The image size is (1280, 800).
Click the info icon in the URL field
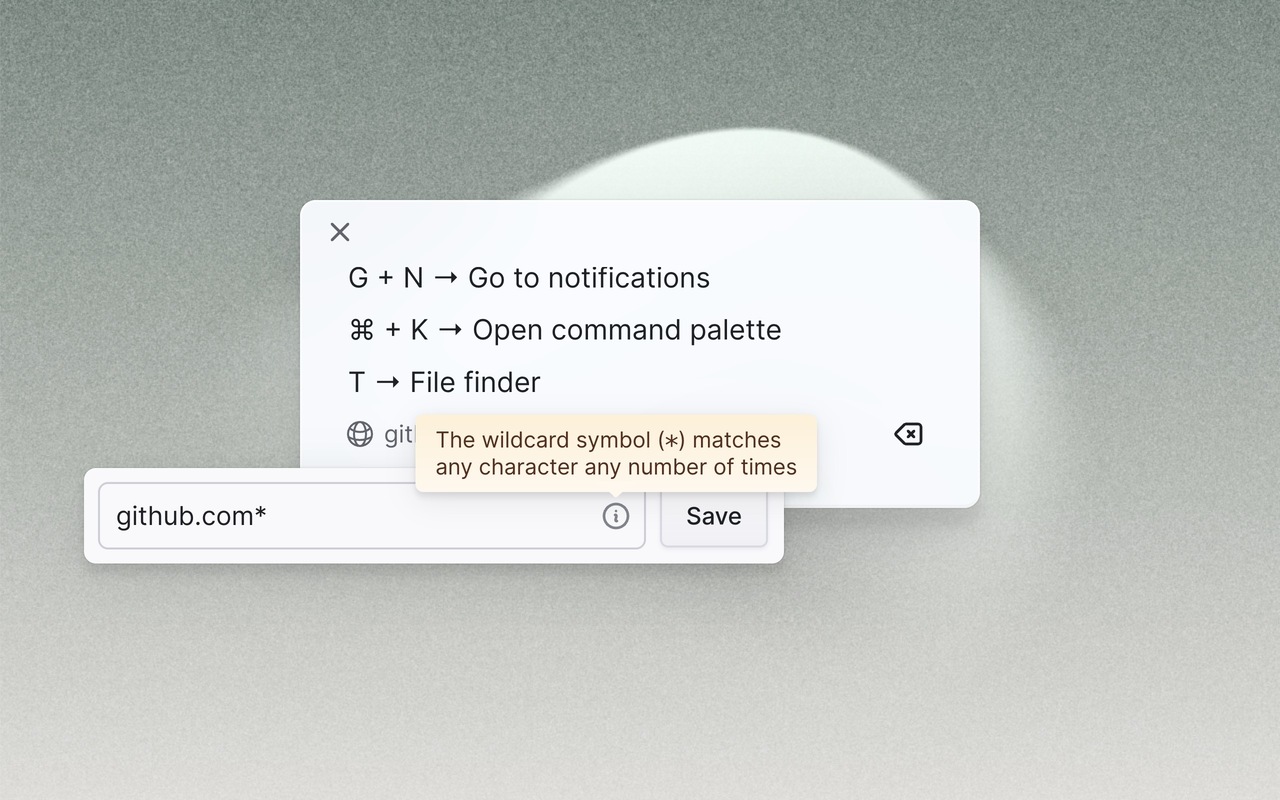pos(616,516)
